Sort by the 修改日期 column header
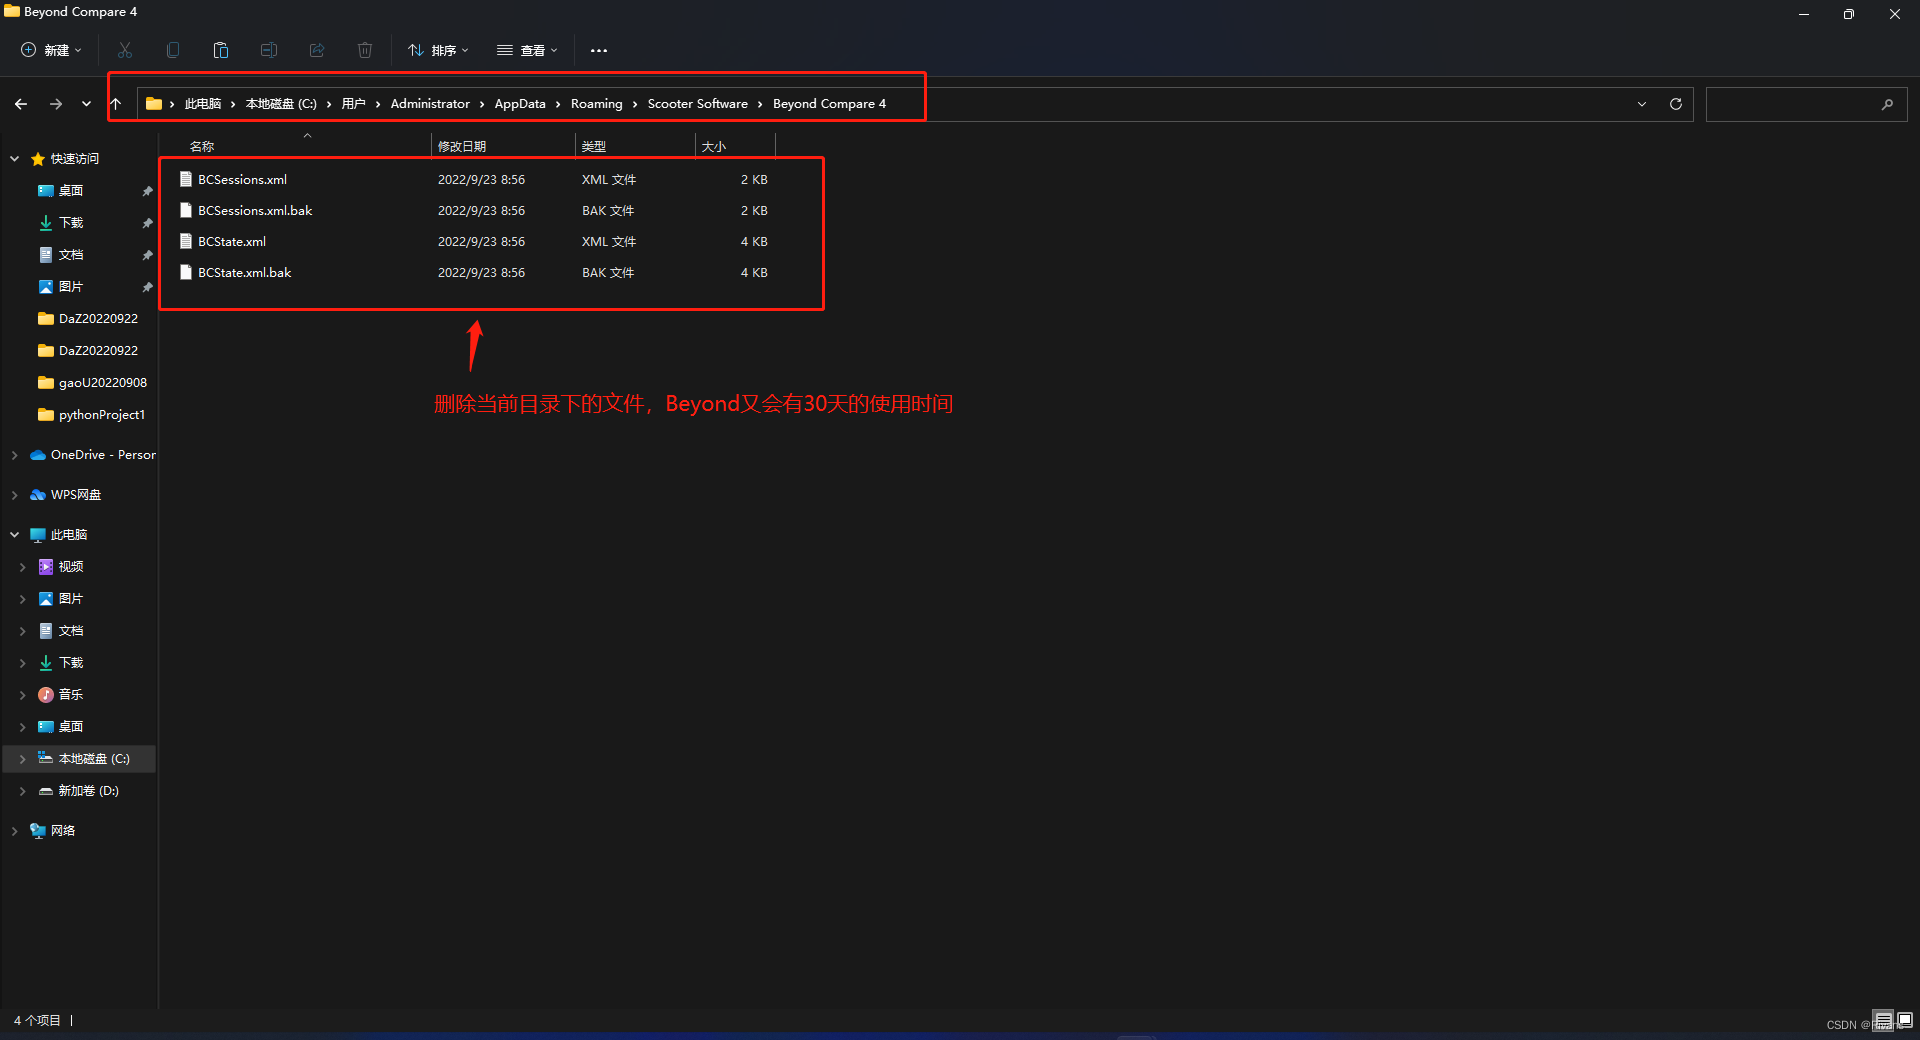The width and height of the screenshot is (1920, 1040). click(x=462, y=146)
